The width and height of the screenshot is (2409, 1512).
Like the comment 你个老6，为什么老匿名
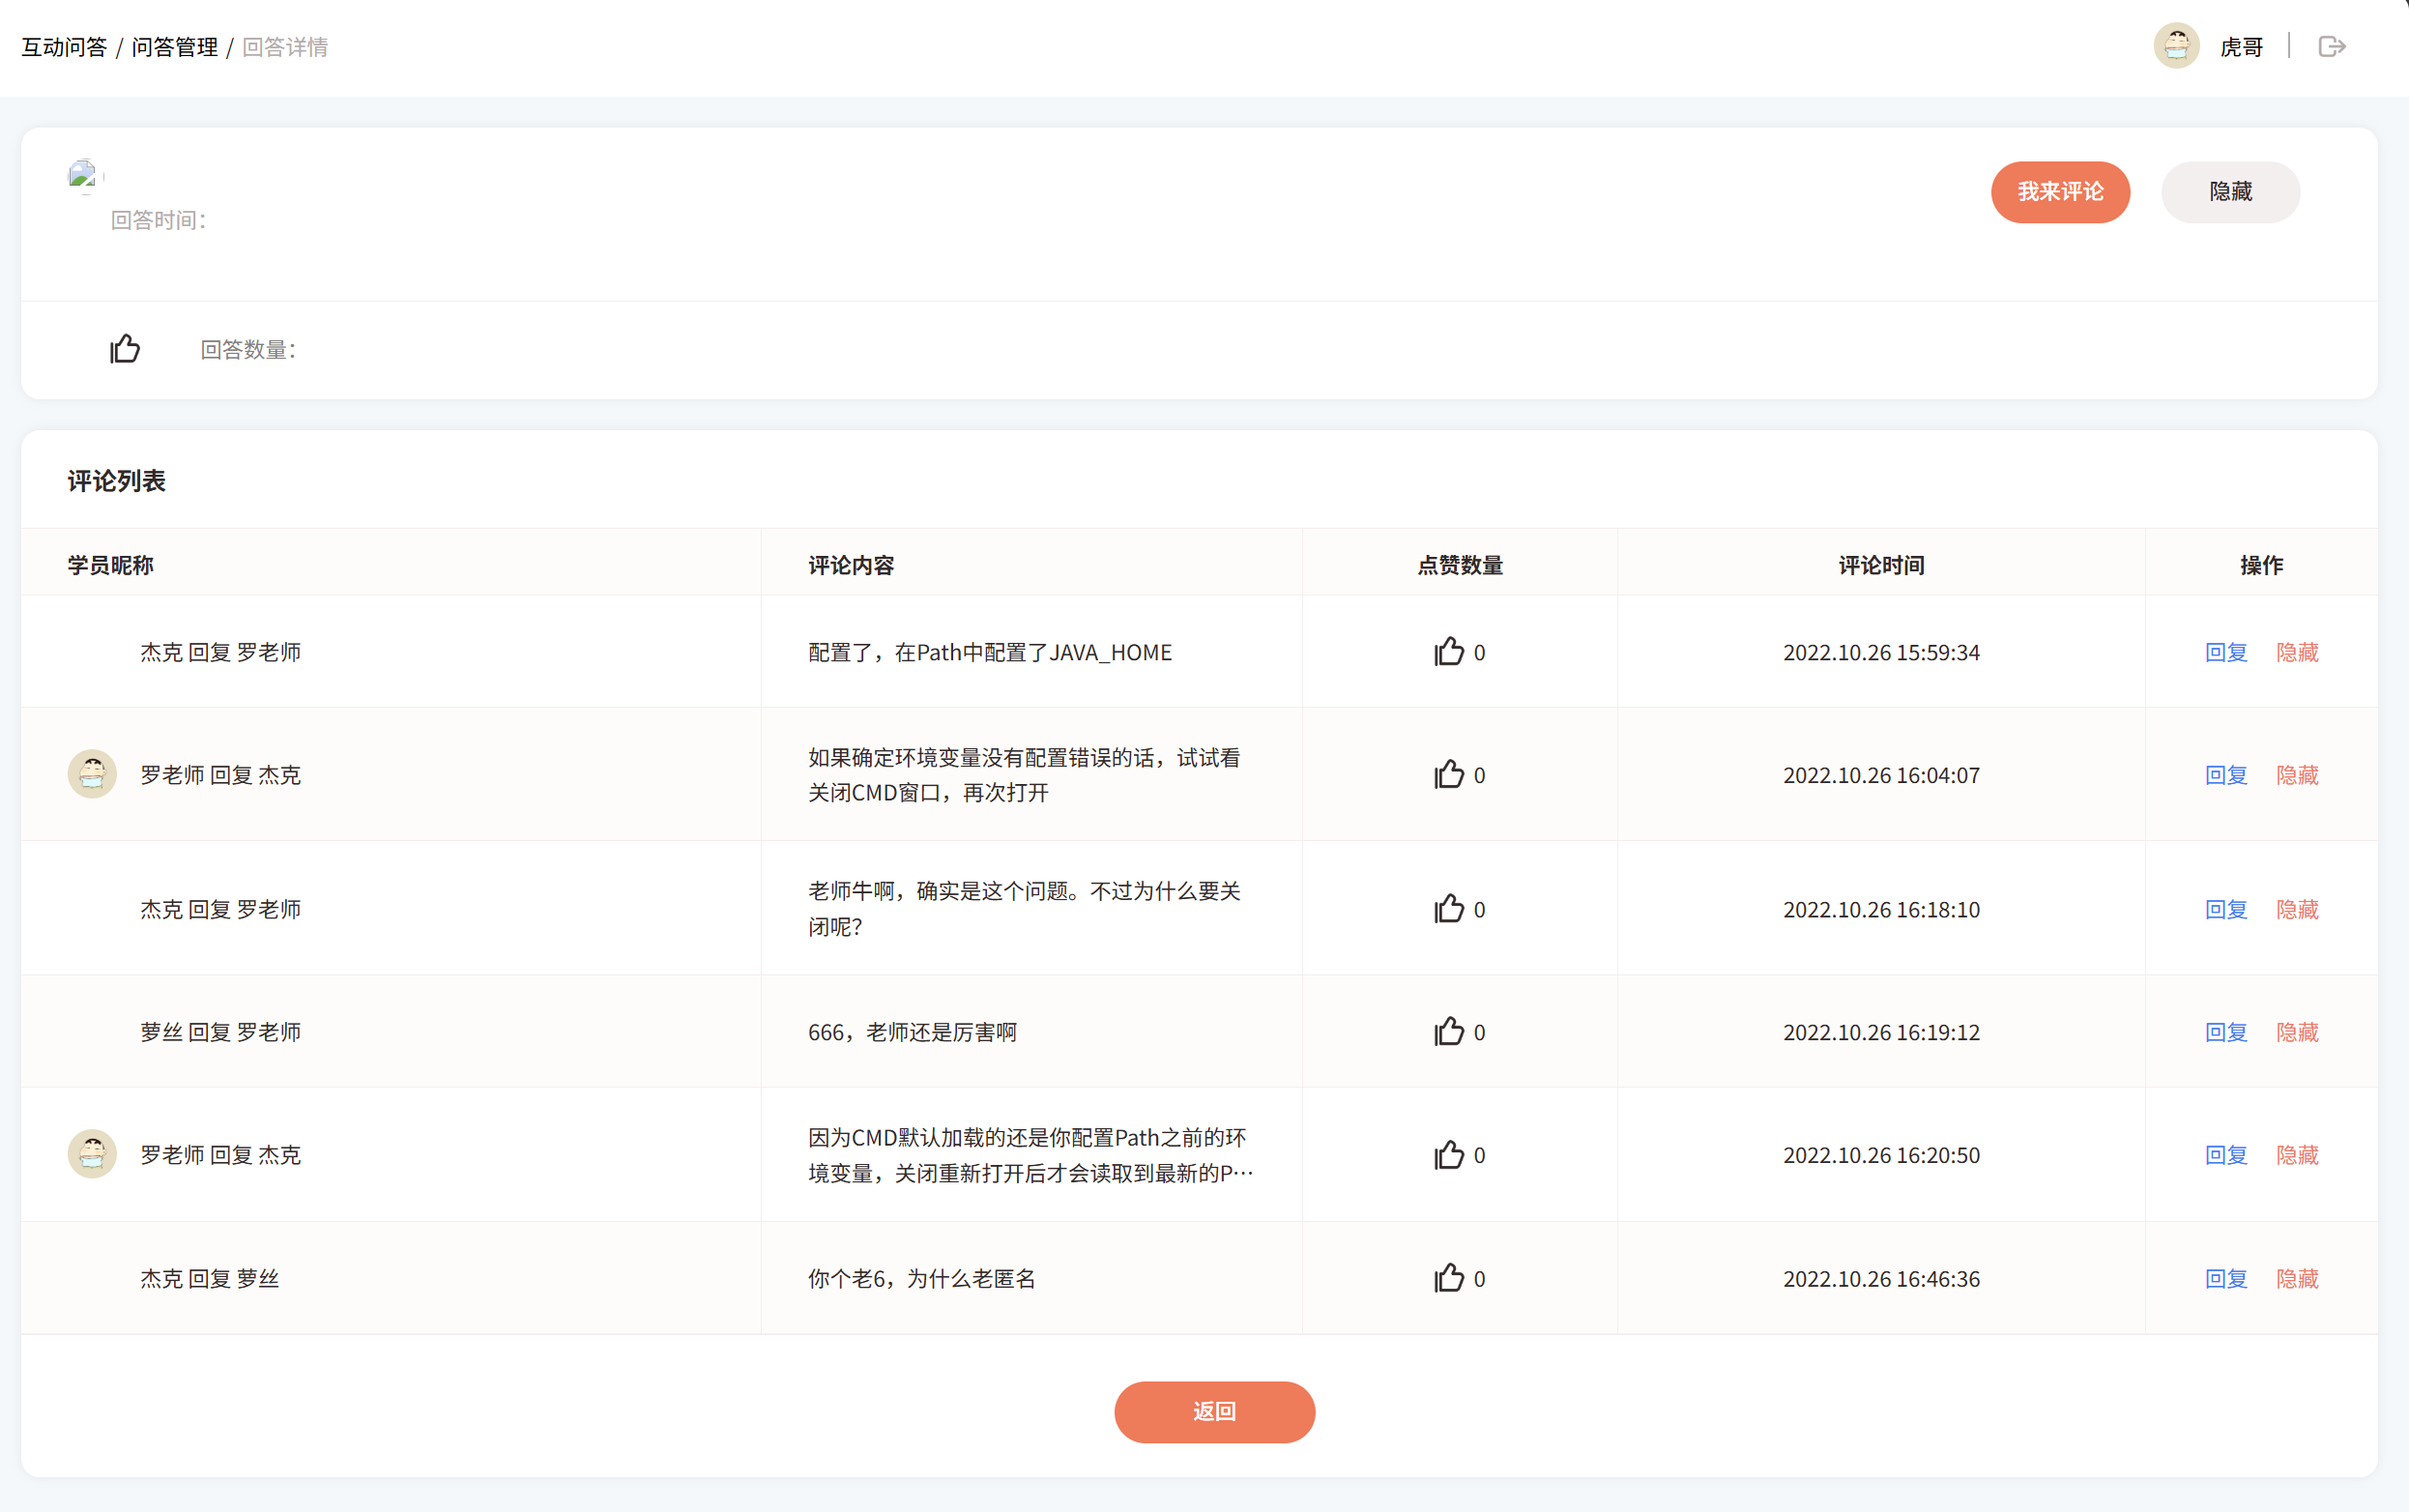pyautogui.click(x=1448, y=1278)
